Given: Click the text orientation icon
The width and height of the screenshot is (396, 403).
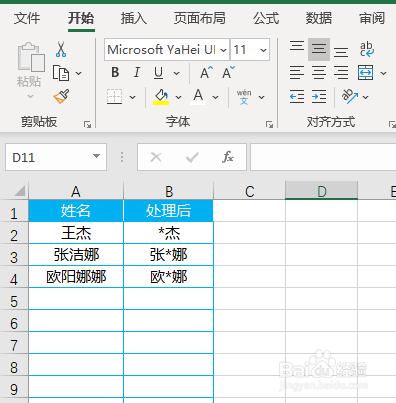Looking at the screenshot, I should [x=350, y=97].
